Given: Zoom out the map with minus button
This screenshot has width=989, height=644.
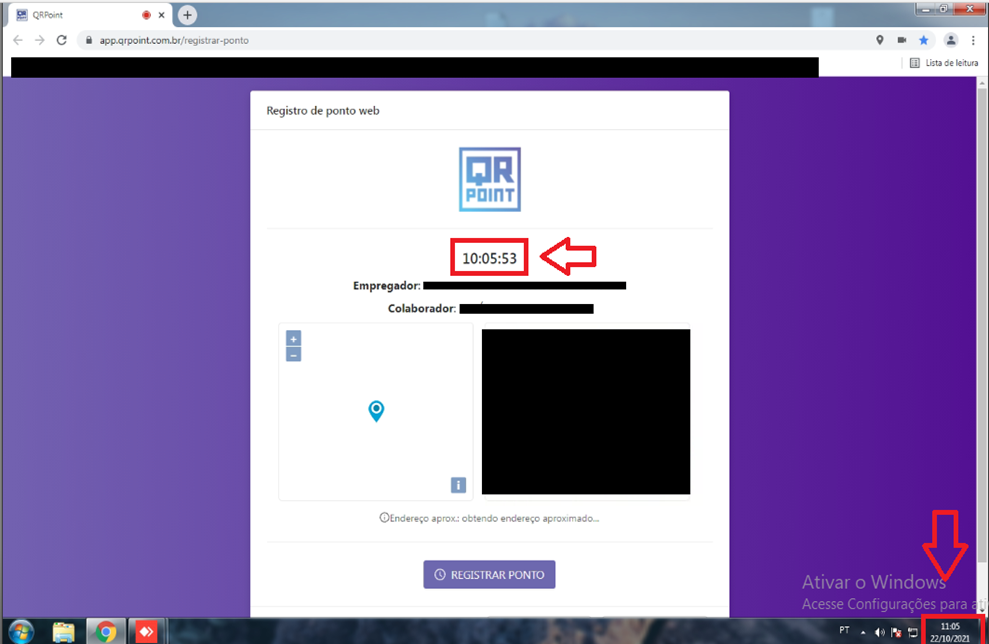Looking at the screenshot, I should click(293, 354).
